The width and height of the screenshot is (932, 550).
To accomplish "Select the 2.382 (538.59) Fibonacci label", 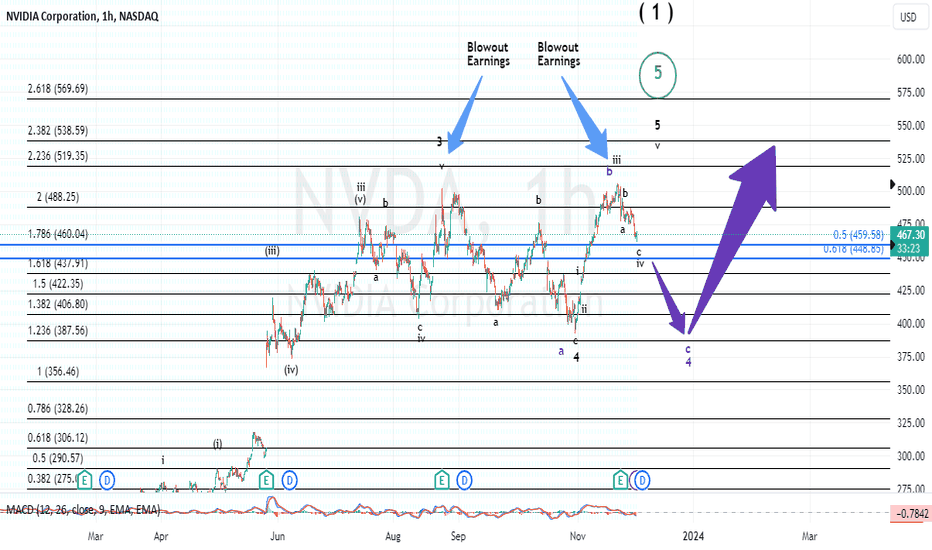I will pos(58,130).
